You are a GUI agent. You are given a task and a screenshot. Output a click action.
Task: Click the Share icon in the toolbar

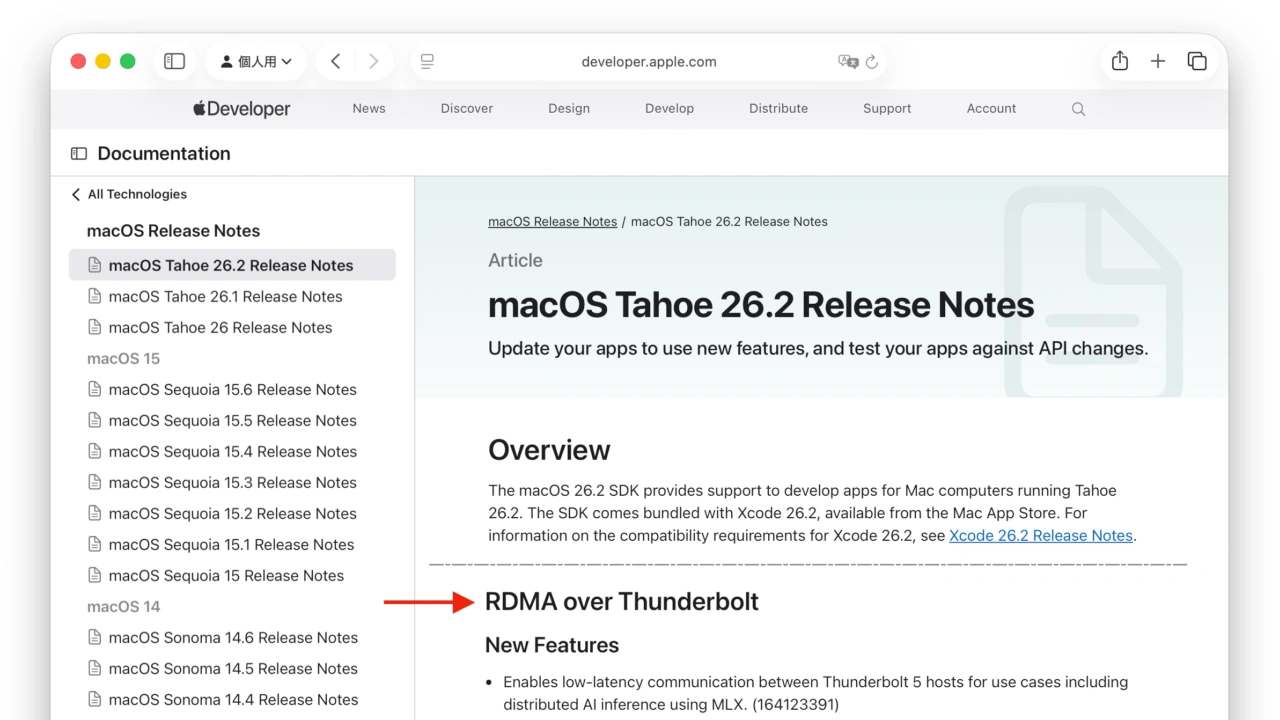[x=1119, y=61]
